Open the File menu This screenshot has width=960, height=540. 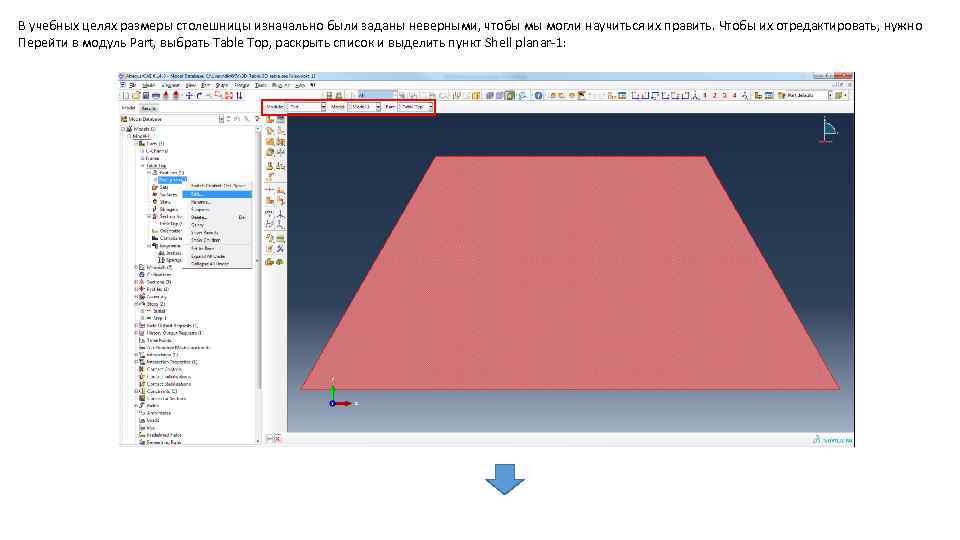pos(132,85)
